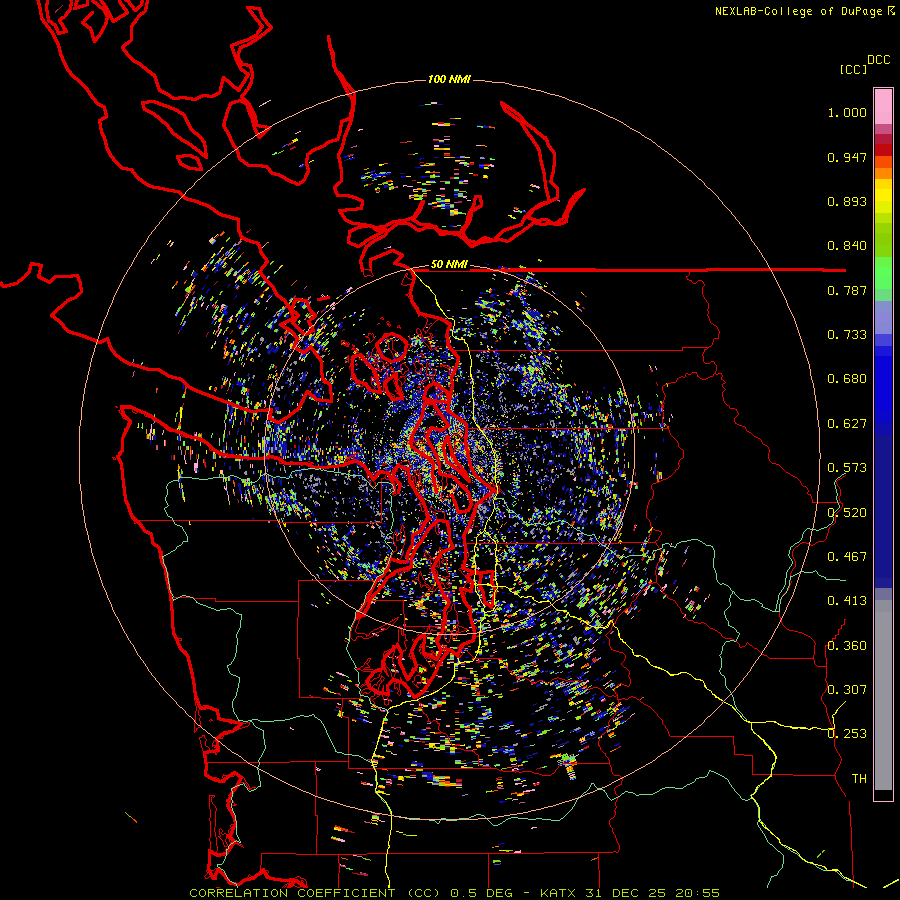
Task: Click the 0.627 legend value
Action: pos(847,424)
